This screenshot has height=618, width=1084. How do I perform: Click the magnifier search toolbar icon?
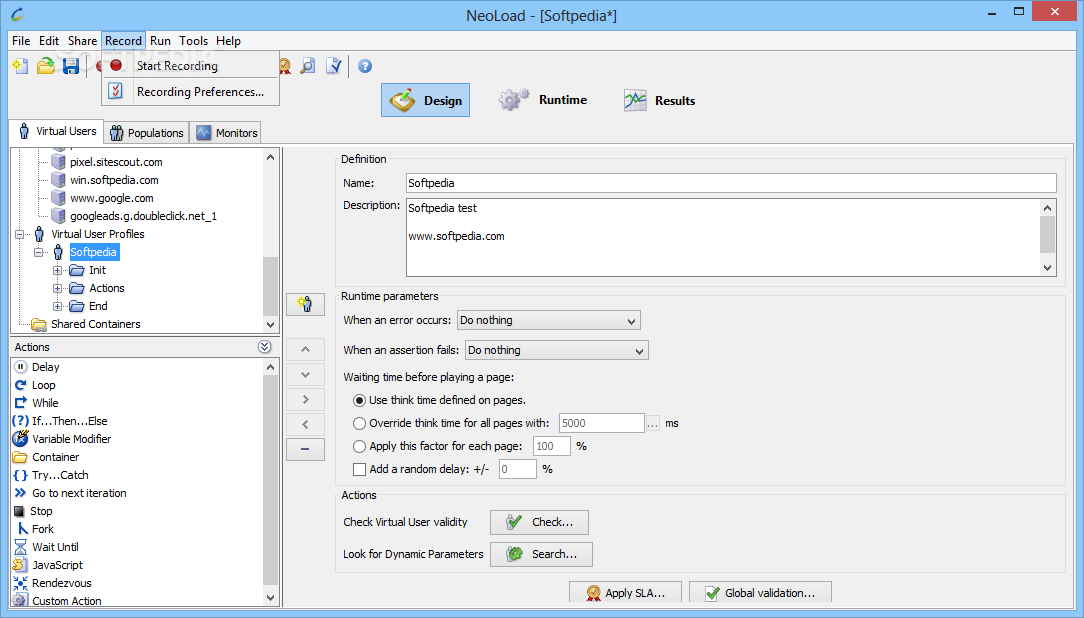[x=308, y=66]
